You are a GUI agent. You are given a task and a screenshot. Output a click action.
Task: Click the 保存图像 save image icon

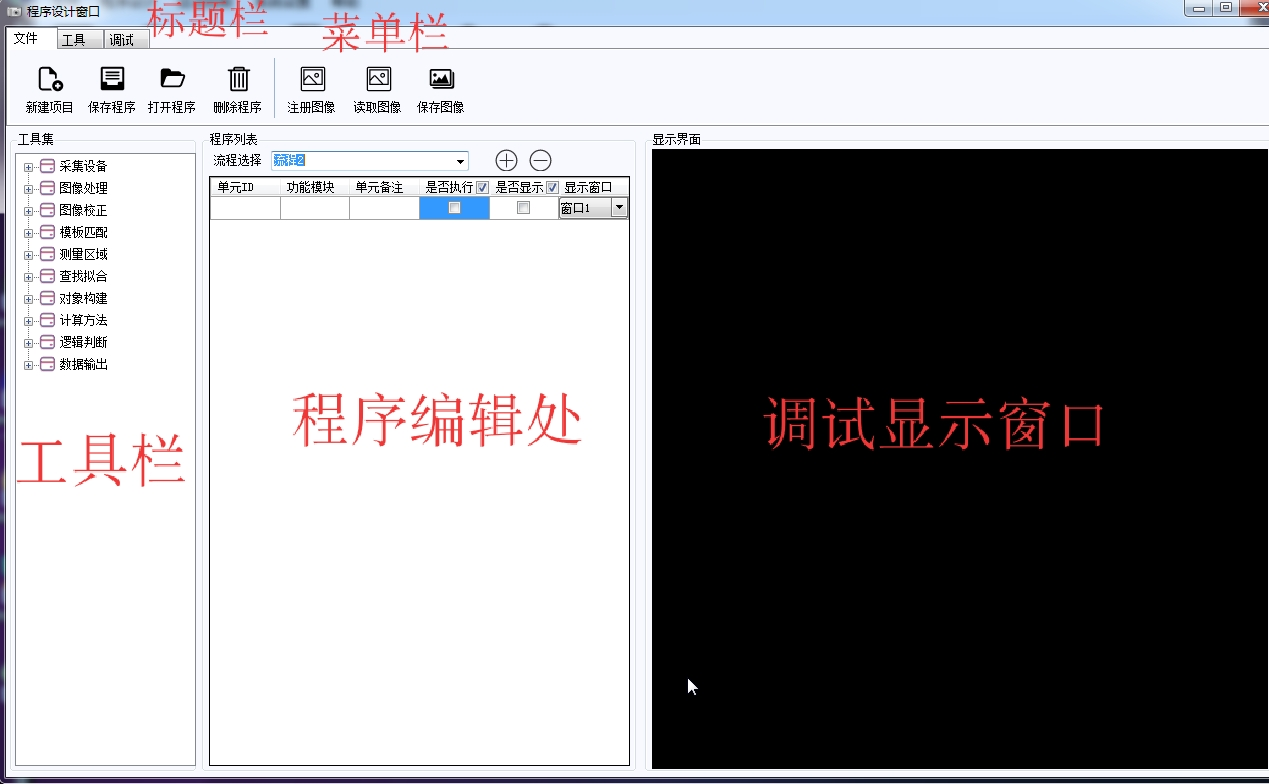point(441,80)
